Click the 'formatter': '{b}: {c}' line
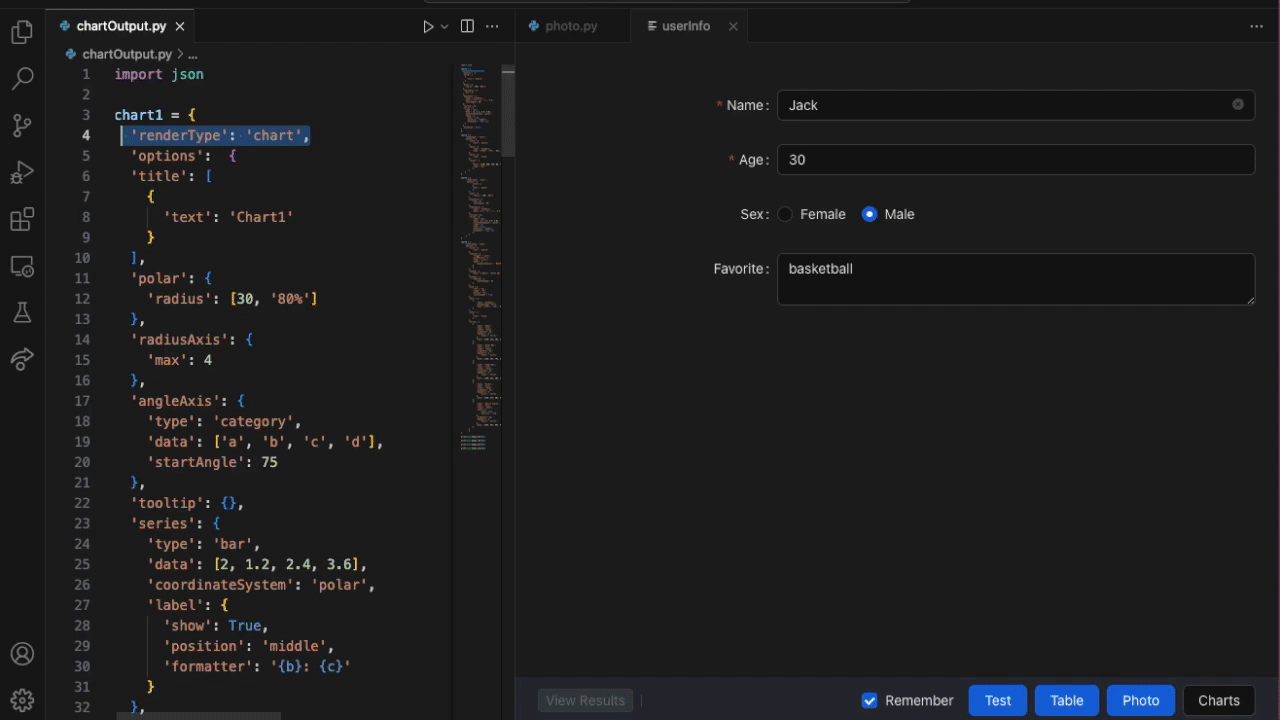Screen dimensions: 1280x720 (x=257, y=667)
